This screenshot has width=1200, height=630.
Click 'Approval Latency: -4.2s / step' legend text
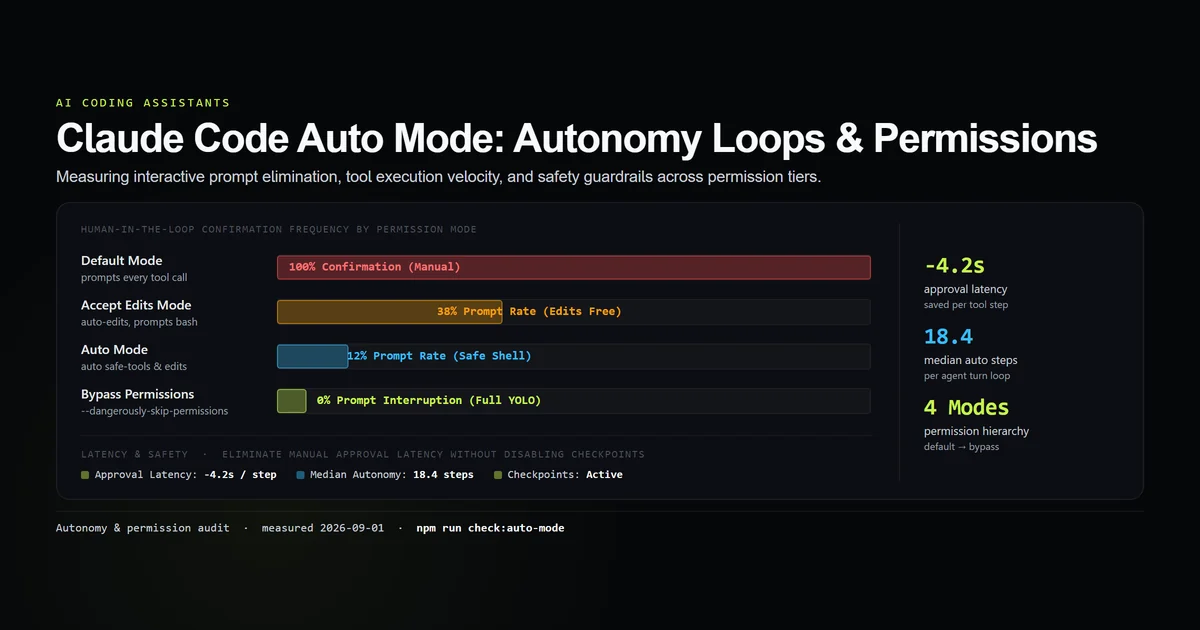coord(185,475)
